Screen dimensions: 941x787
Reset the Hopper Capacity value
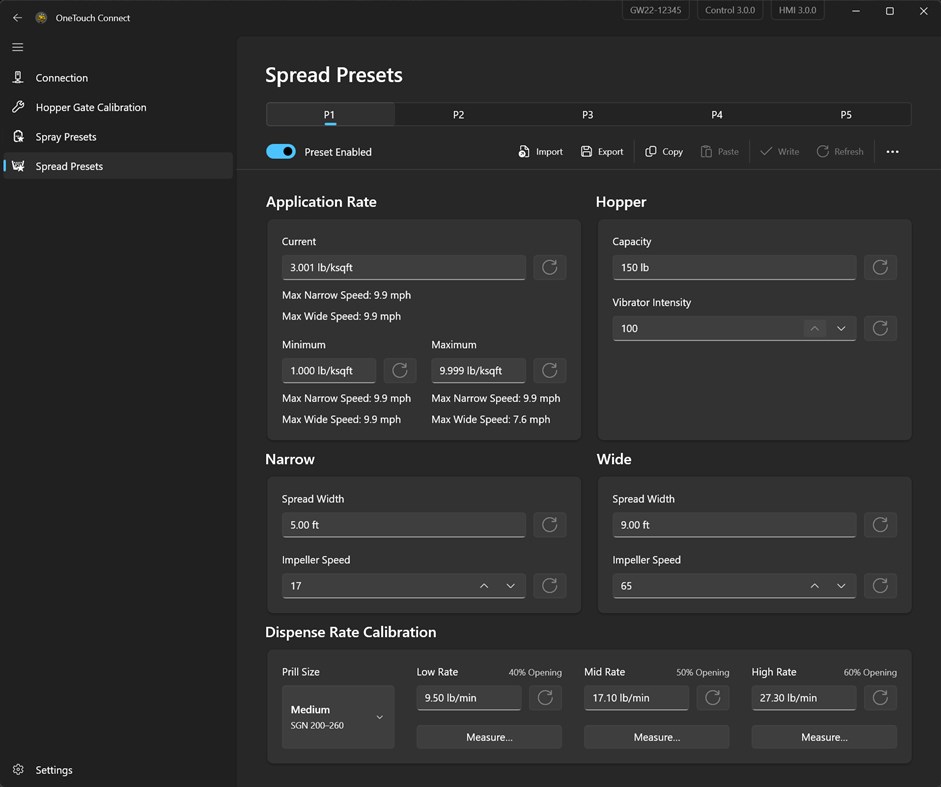click(x=880, y=267)
